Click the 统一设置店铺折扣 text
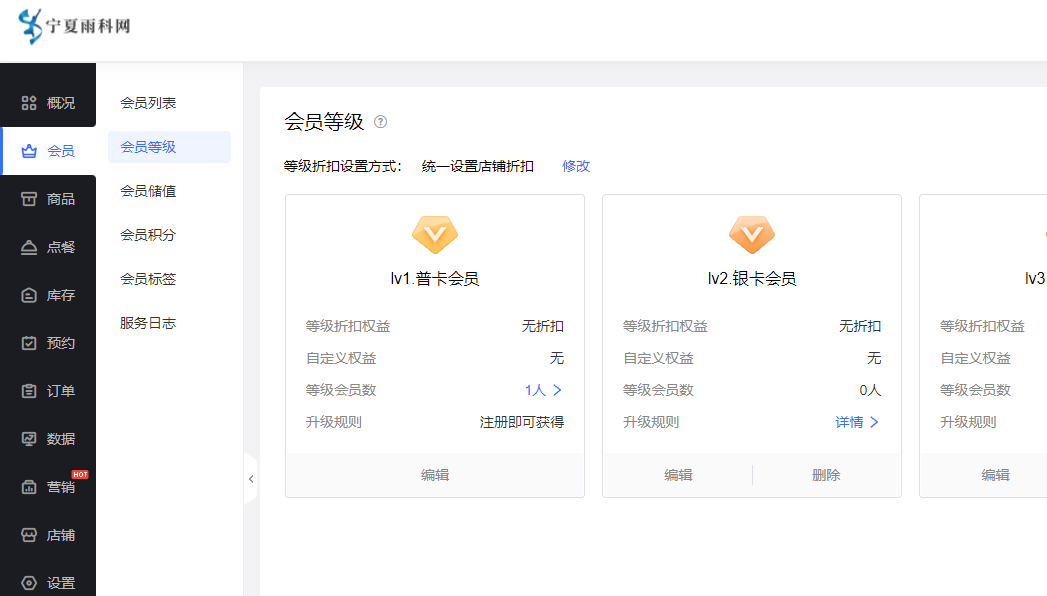 [x=478, y=166]
